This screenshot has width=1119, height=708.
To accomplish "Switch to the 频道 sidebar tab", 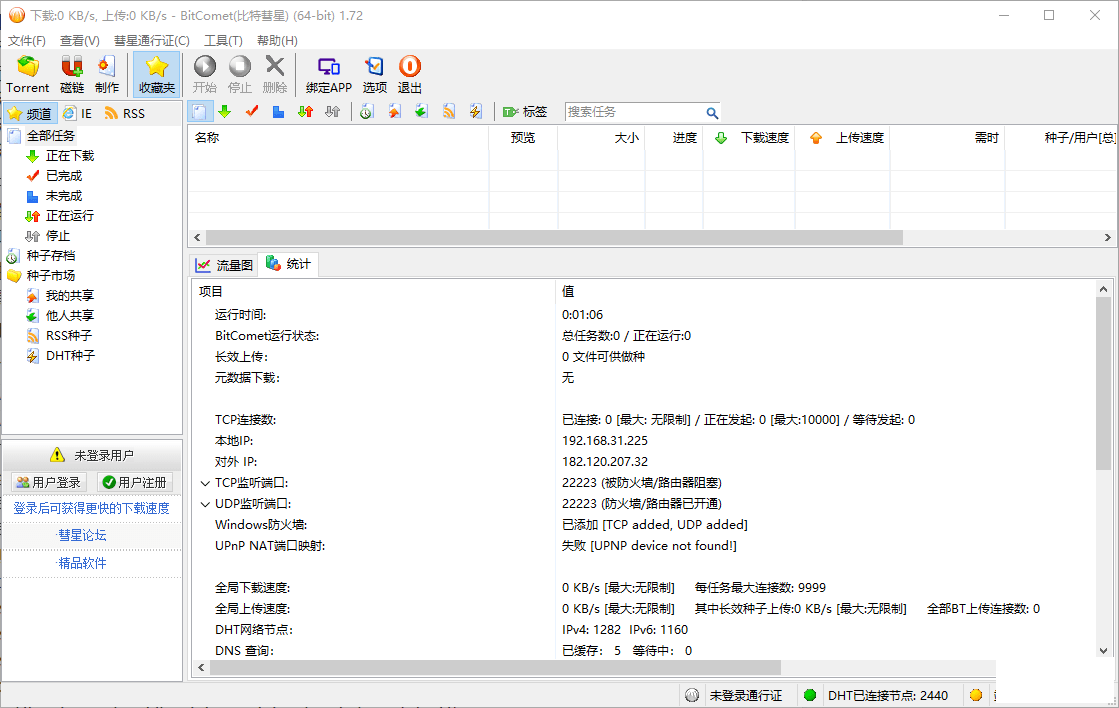I will point(30,113).
